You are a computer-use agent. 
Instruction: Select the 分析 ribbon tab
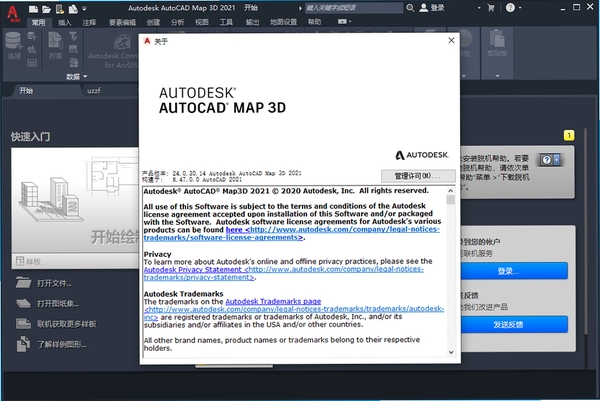pos(178,22)
